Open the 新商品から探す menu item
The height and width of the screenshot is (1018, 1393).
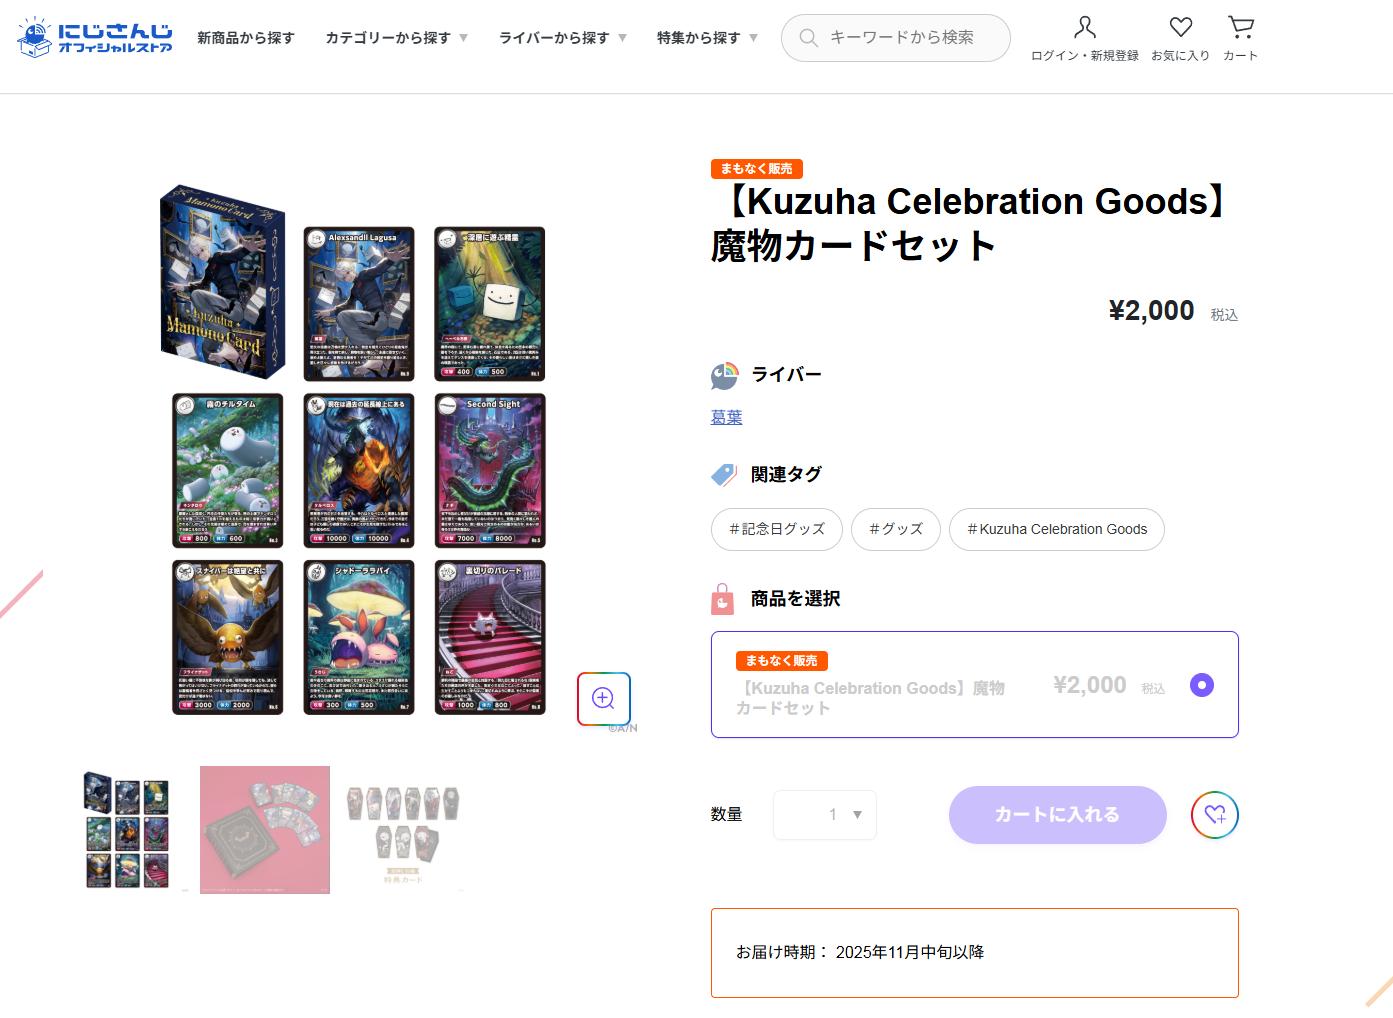click(246, 38)
